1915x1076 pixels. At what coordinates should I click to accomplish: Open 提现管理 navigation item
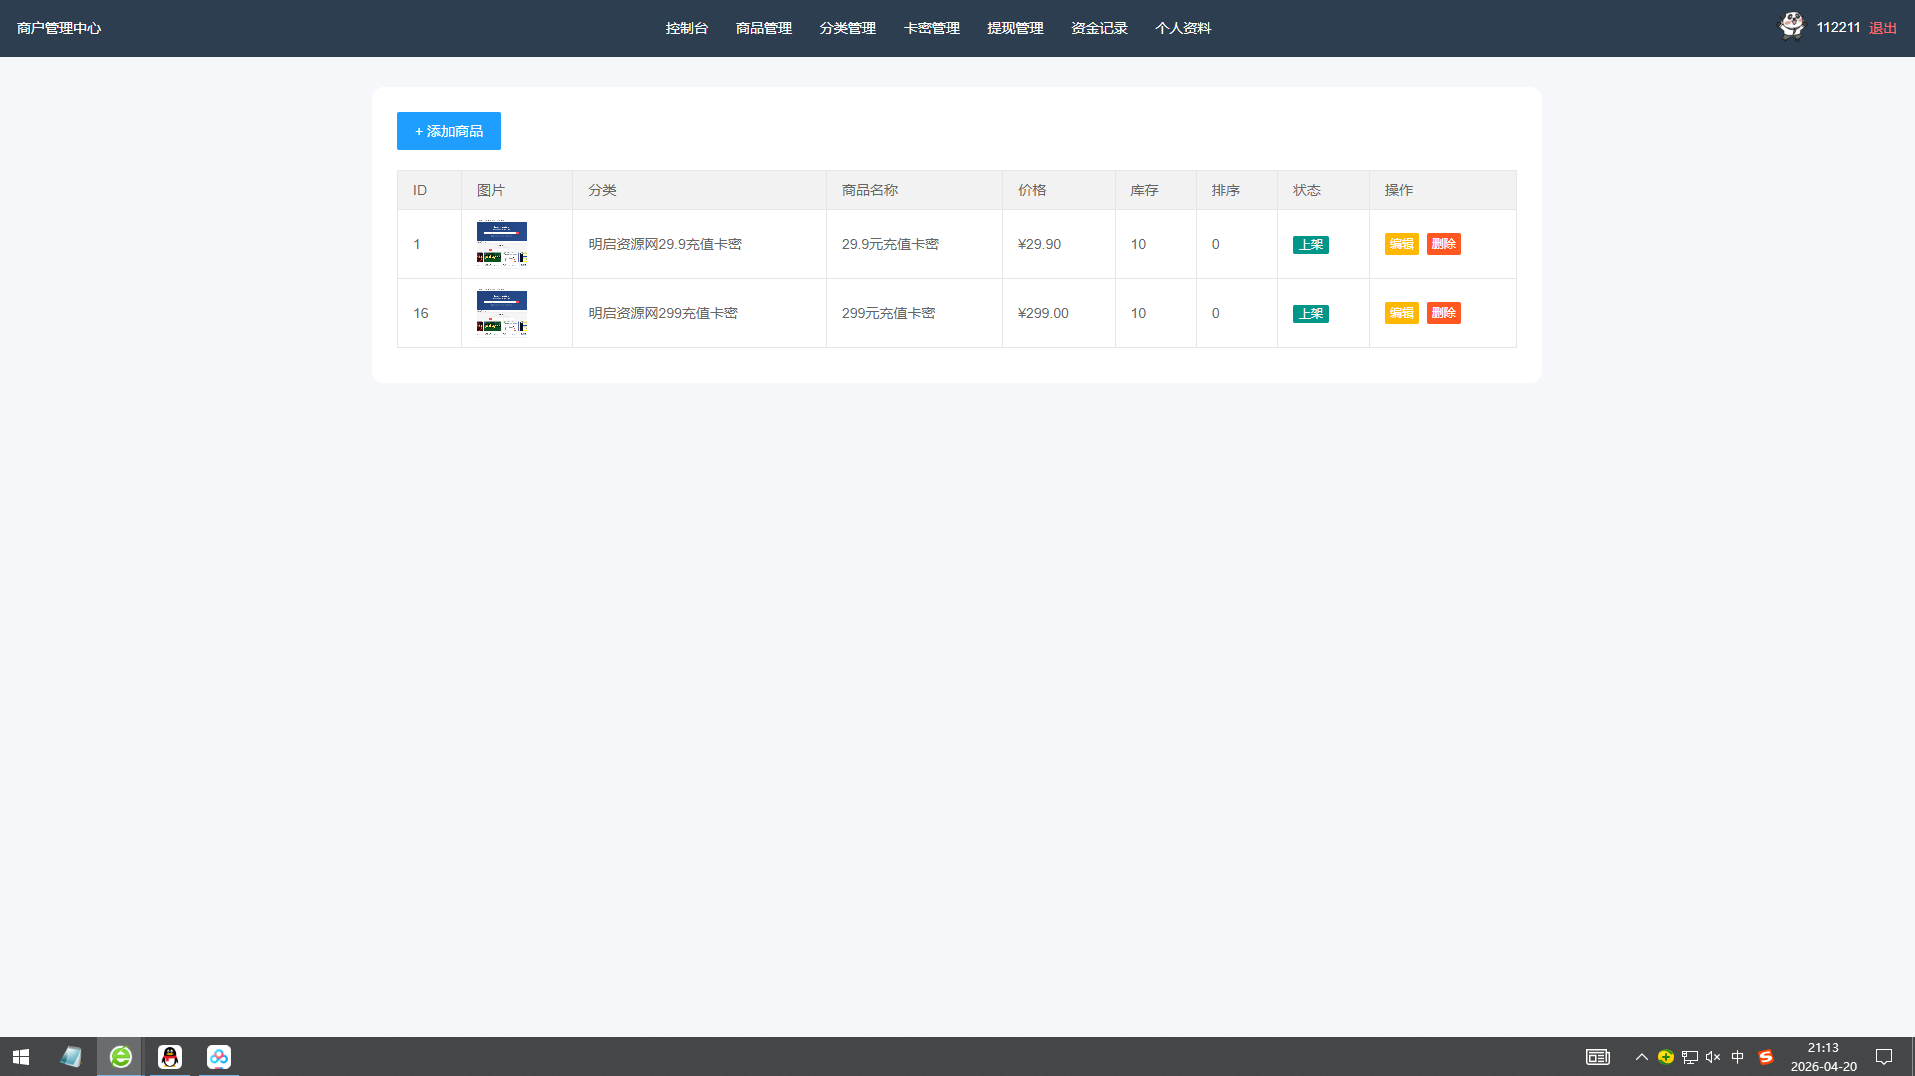[x=1015, y=28]
